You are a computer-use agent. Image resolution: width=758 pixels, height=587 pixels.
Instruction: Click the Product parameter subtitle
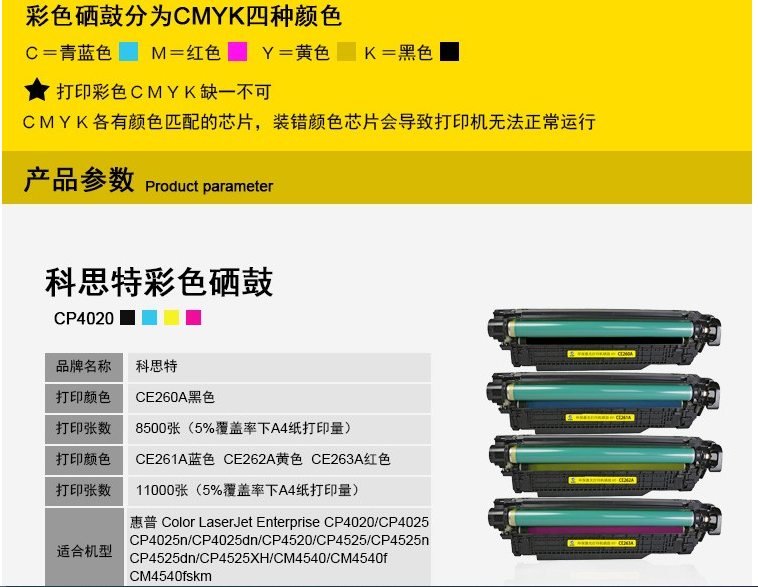[x=209, y=186]
